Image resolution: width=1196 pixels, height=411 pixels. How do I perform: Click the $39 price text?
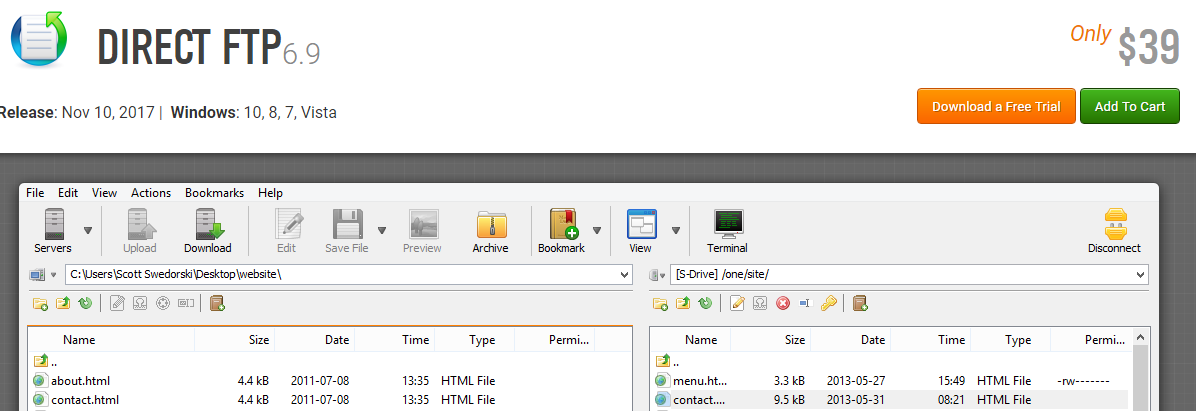[1149, 47]
